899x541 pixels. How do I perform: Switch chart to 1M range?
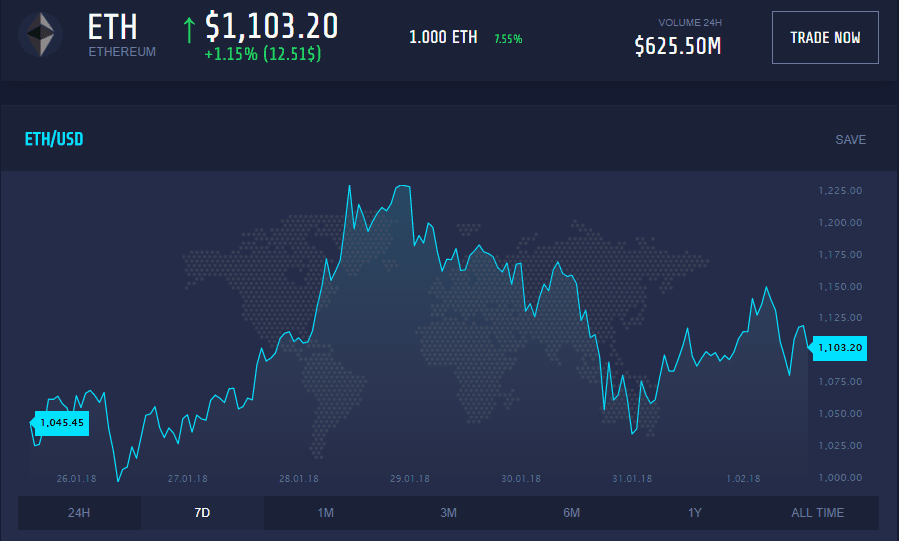tap(326, 513)
